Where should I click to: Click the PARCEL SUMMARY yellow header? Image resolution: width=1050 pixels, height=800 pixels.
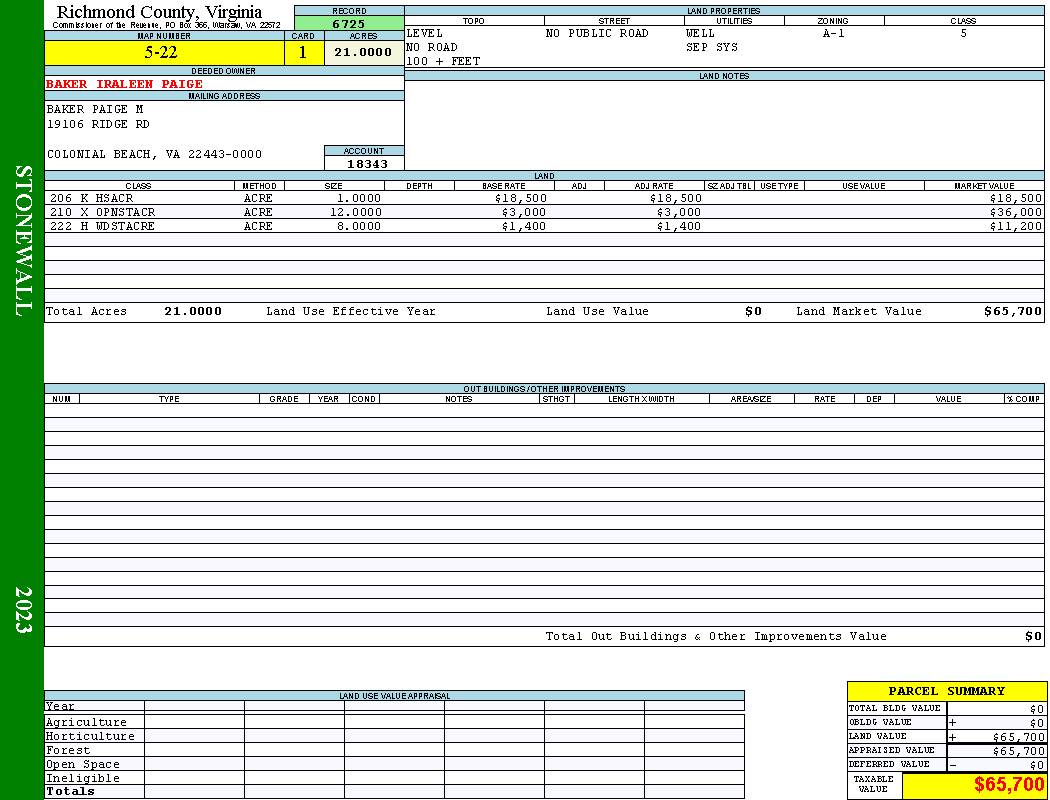[946, 692]
